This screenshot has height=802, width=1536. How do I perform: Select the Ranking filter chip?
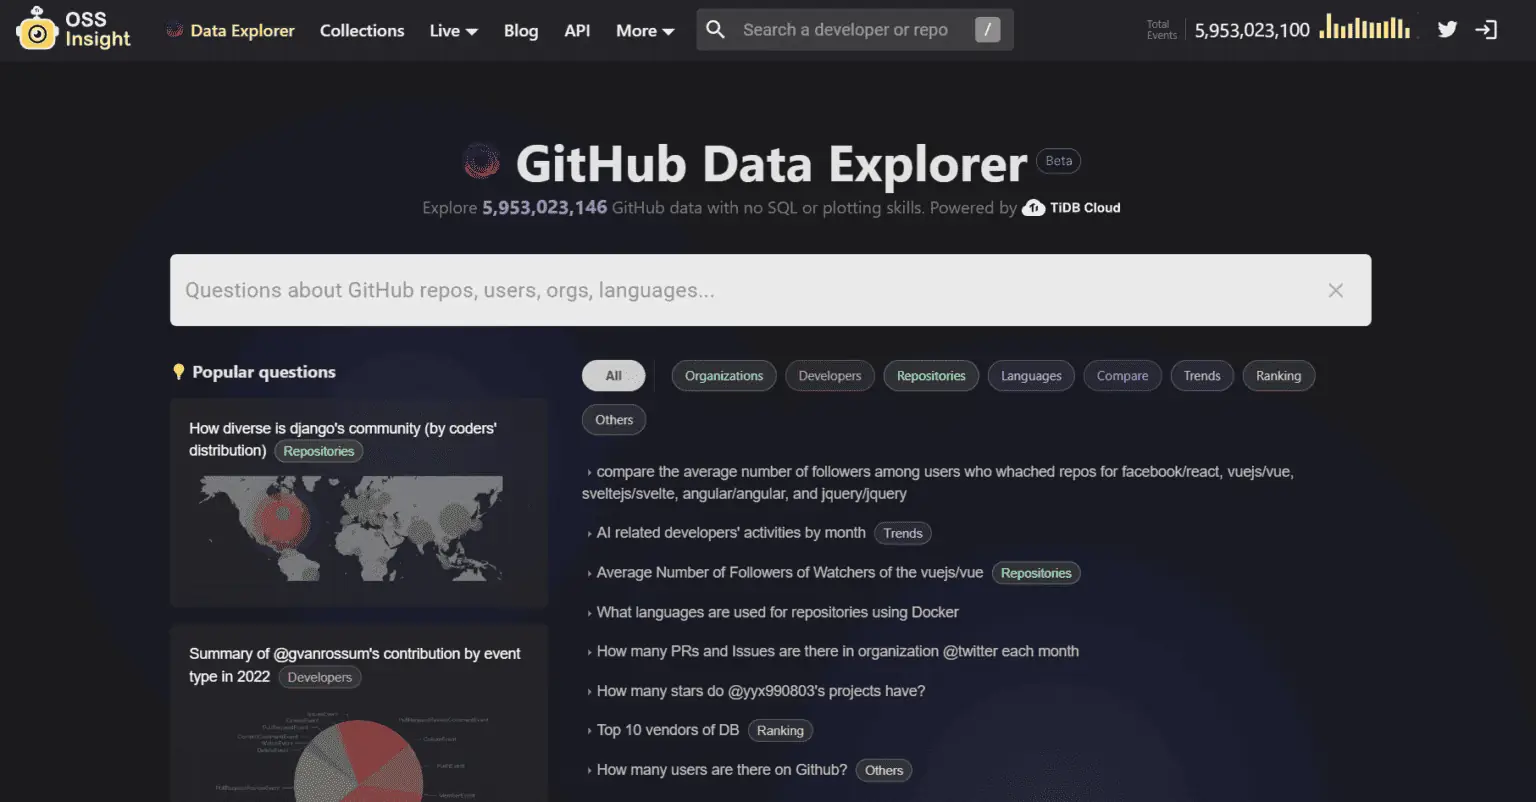pos(1279,376)
